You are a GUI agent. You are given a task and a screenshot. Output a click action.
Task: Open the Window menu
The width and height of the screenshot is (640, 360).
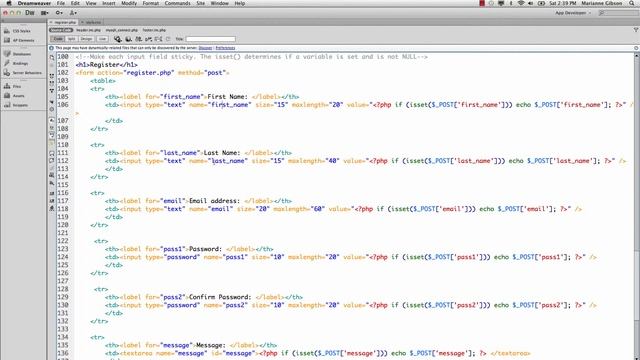coord(220,3)
